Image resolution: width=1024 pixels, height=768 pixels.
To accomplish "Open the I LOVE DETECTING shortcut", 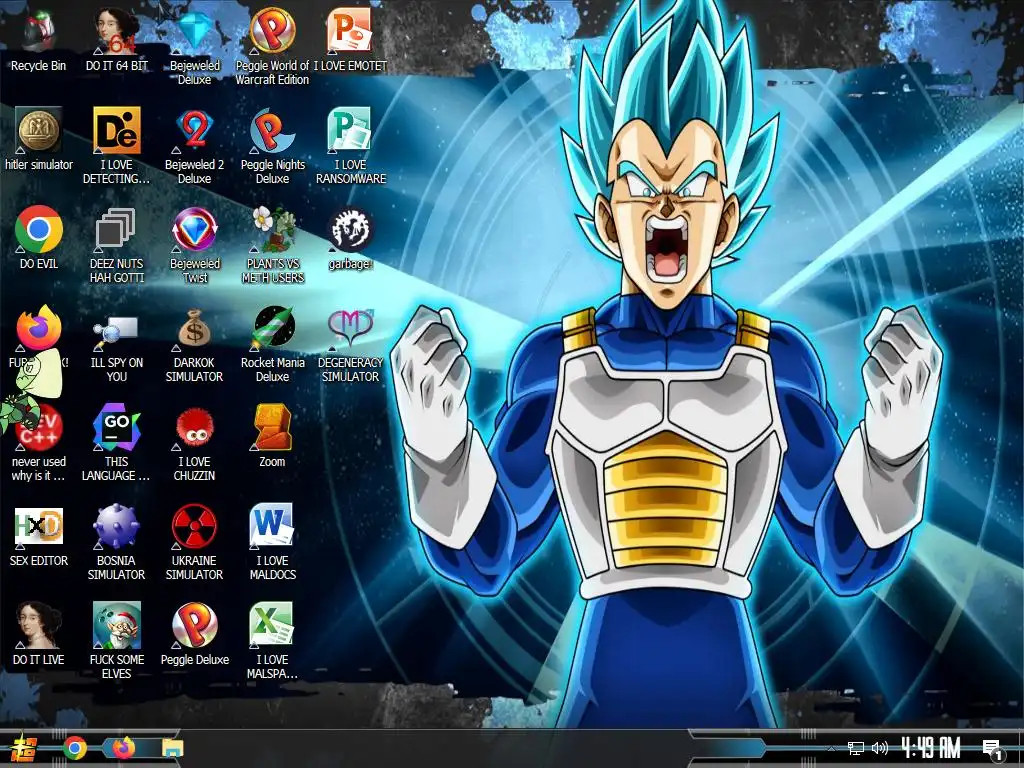I will click(x=117, y=145).
